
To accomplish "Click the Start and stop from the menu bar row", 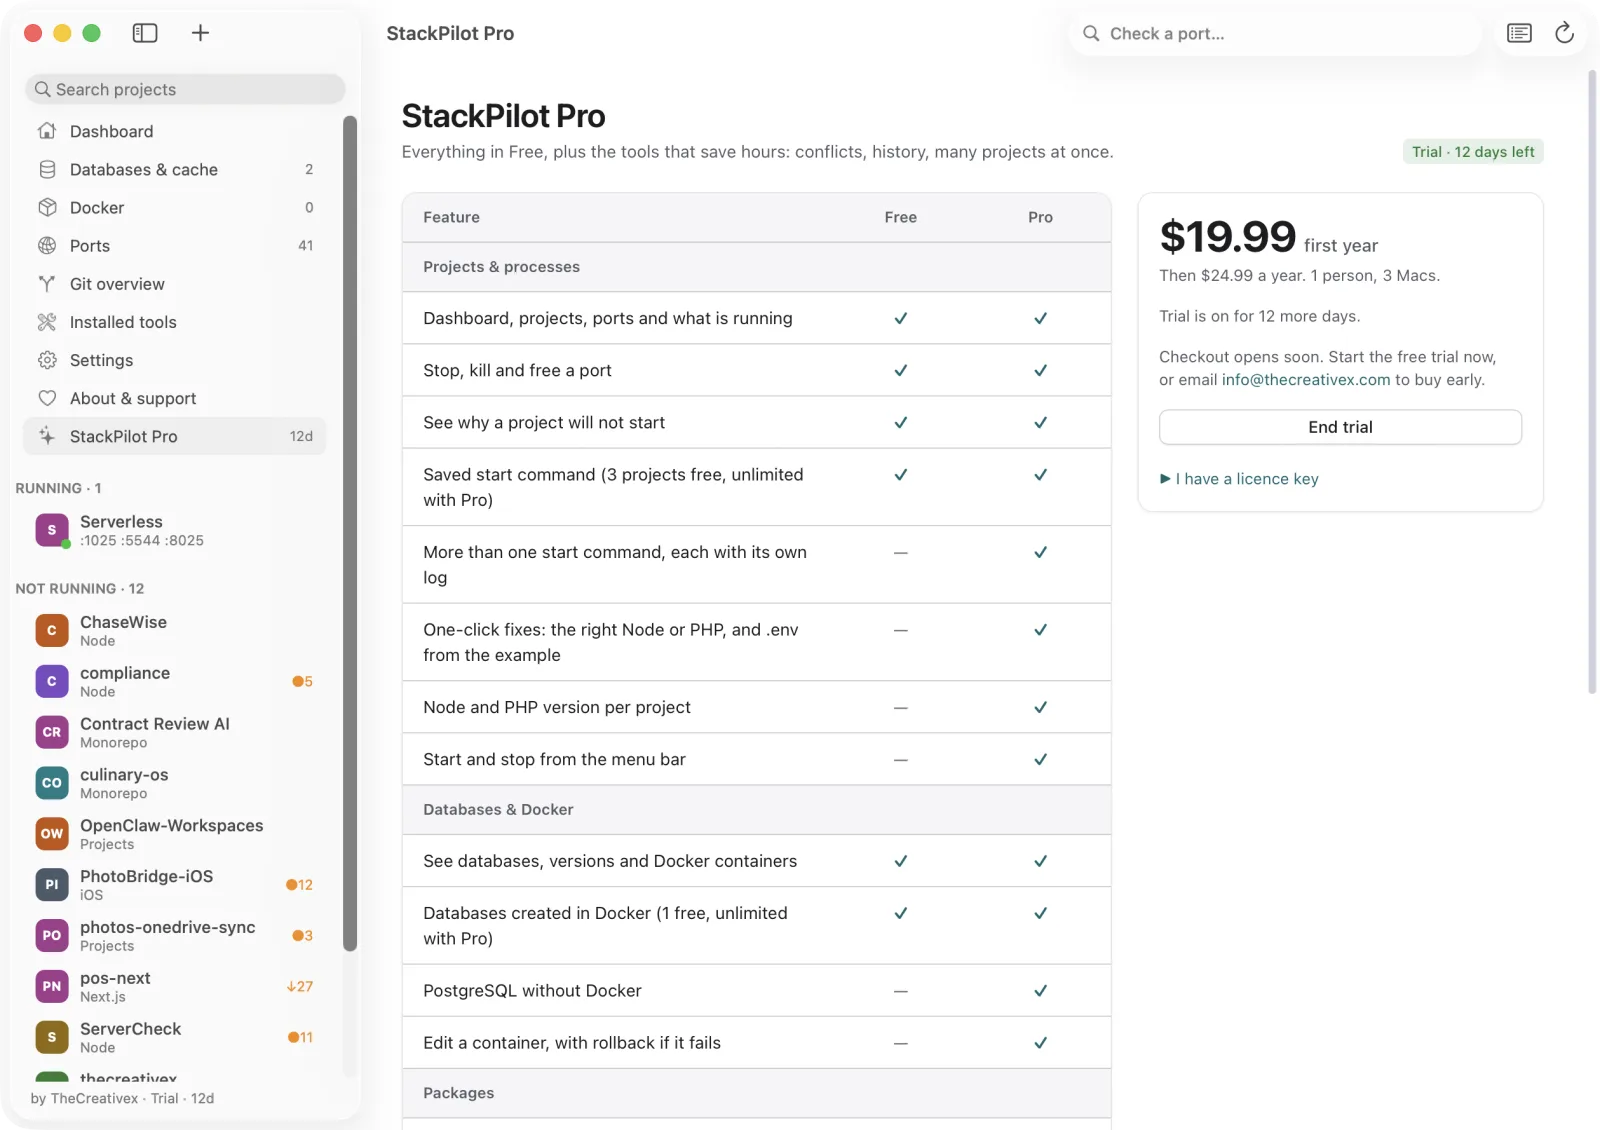I will [756, 759].
